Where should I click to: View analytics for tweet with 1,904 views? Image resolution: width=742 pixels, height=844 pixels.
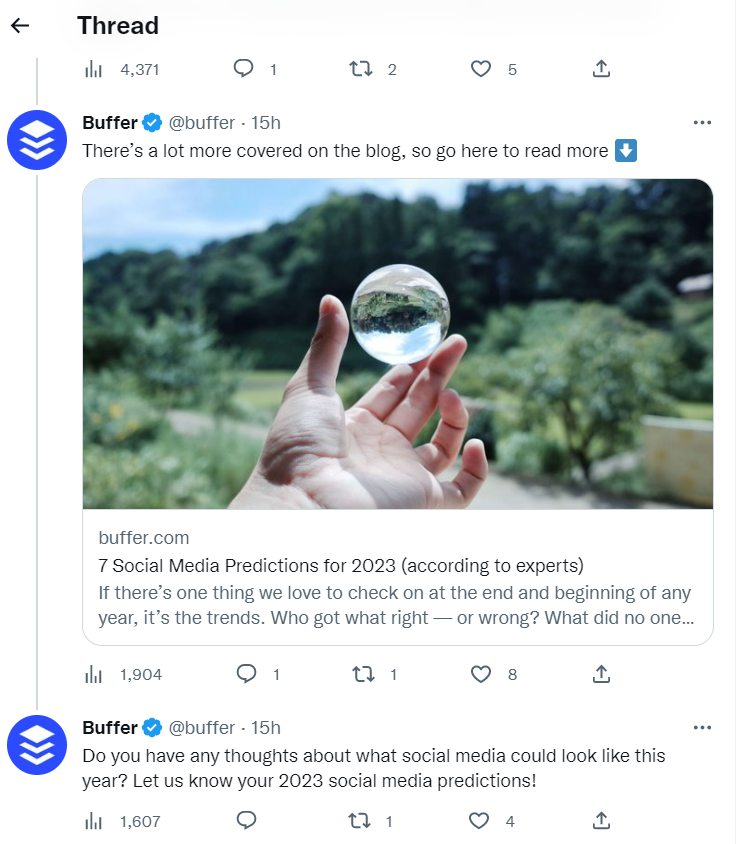click(x=94, y=675)
